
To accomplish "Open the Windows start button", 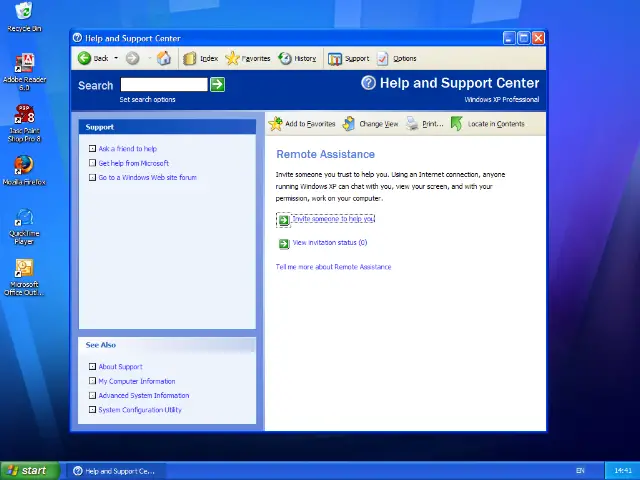I will point(30,471).
